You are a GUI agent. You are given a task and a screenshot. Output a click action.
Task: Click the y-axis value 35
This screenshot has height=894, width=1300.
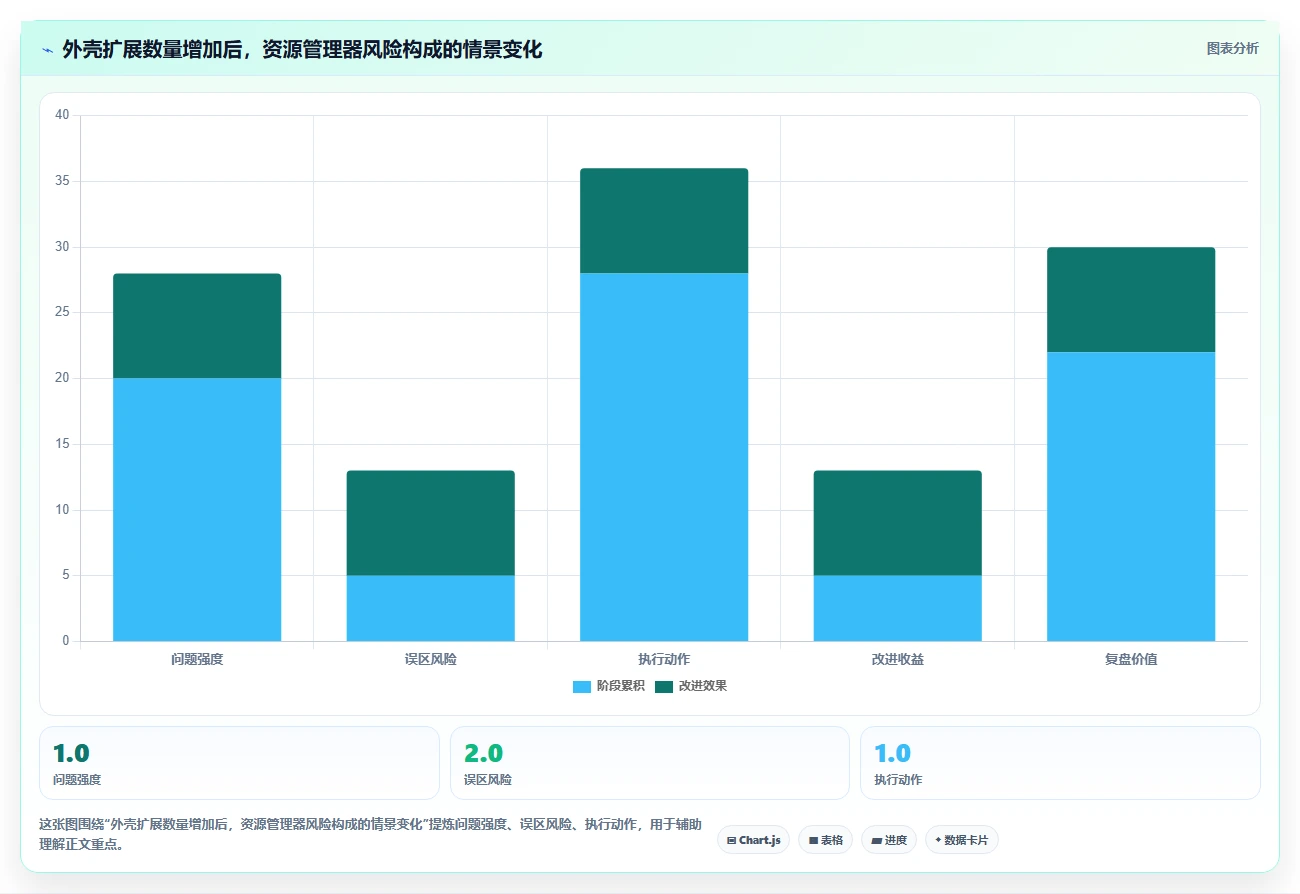[x=62, y=181]
